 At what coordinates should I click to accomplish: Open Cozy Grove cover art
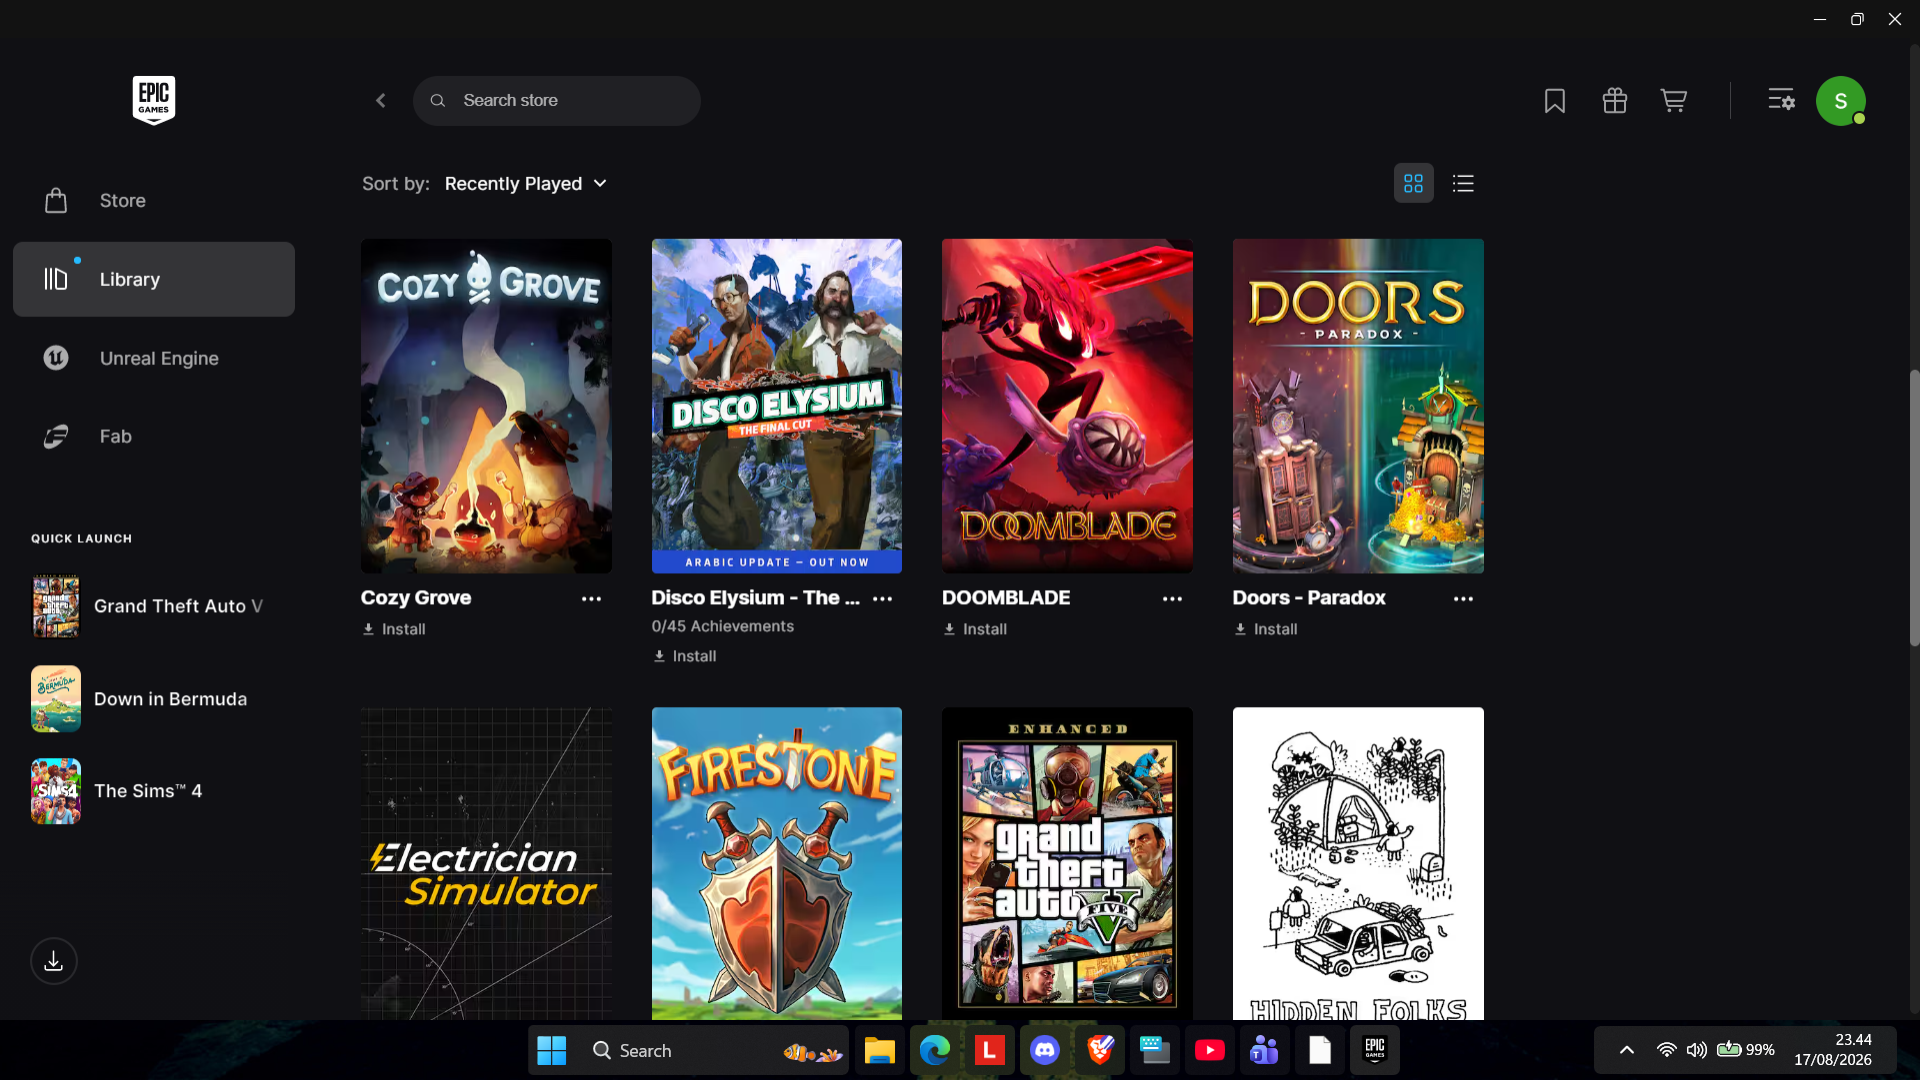pos(486,406)
